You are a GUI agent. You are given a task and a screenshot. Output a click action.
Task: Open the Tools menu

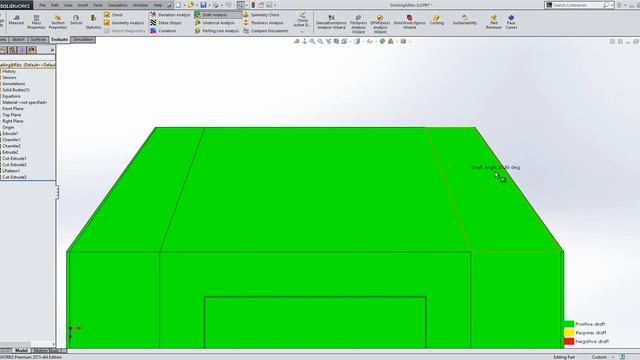[98, 5]
